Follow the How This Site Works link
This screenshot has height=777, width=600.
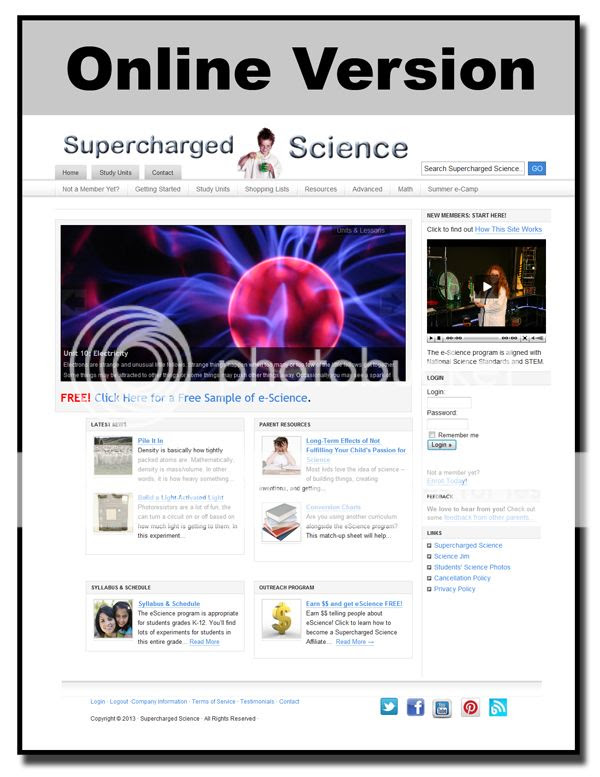(508, 229)
